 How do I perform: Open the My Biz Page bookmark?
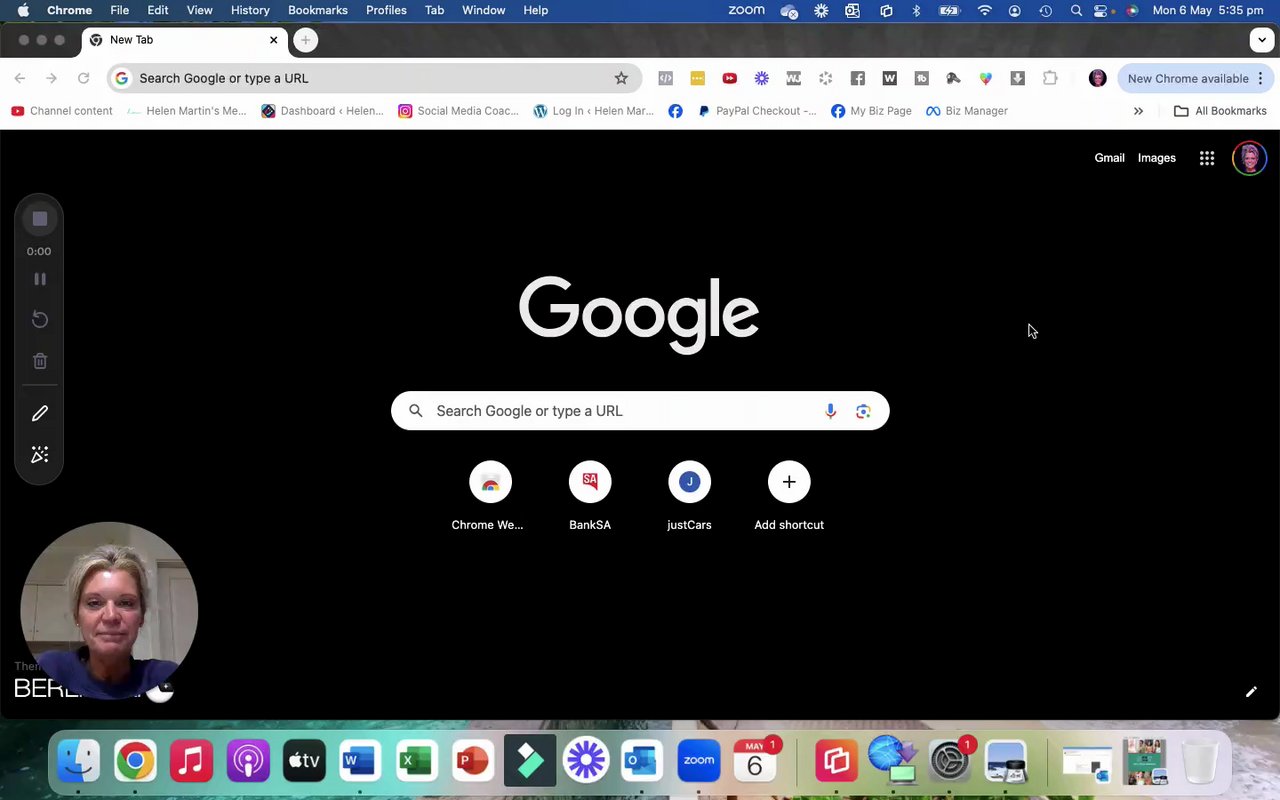click(871, 111)
